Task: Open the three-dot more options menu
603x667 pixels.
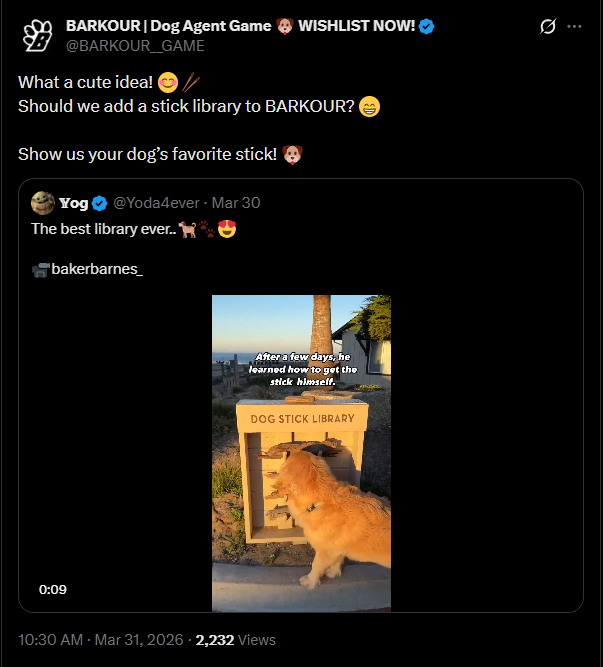Action: (574, 27)
